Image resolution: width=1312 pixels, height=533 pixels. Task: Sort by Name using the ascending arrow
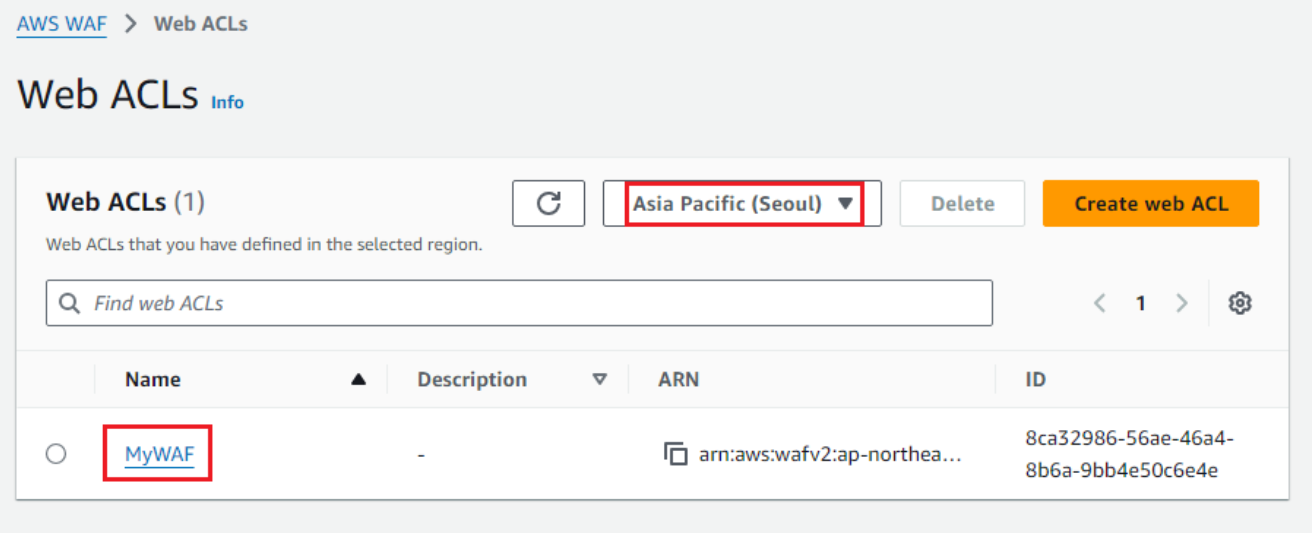359,380
